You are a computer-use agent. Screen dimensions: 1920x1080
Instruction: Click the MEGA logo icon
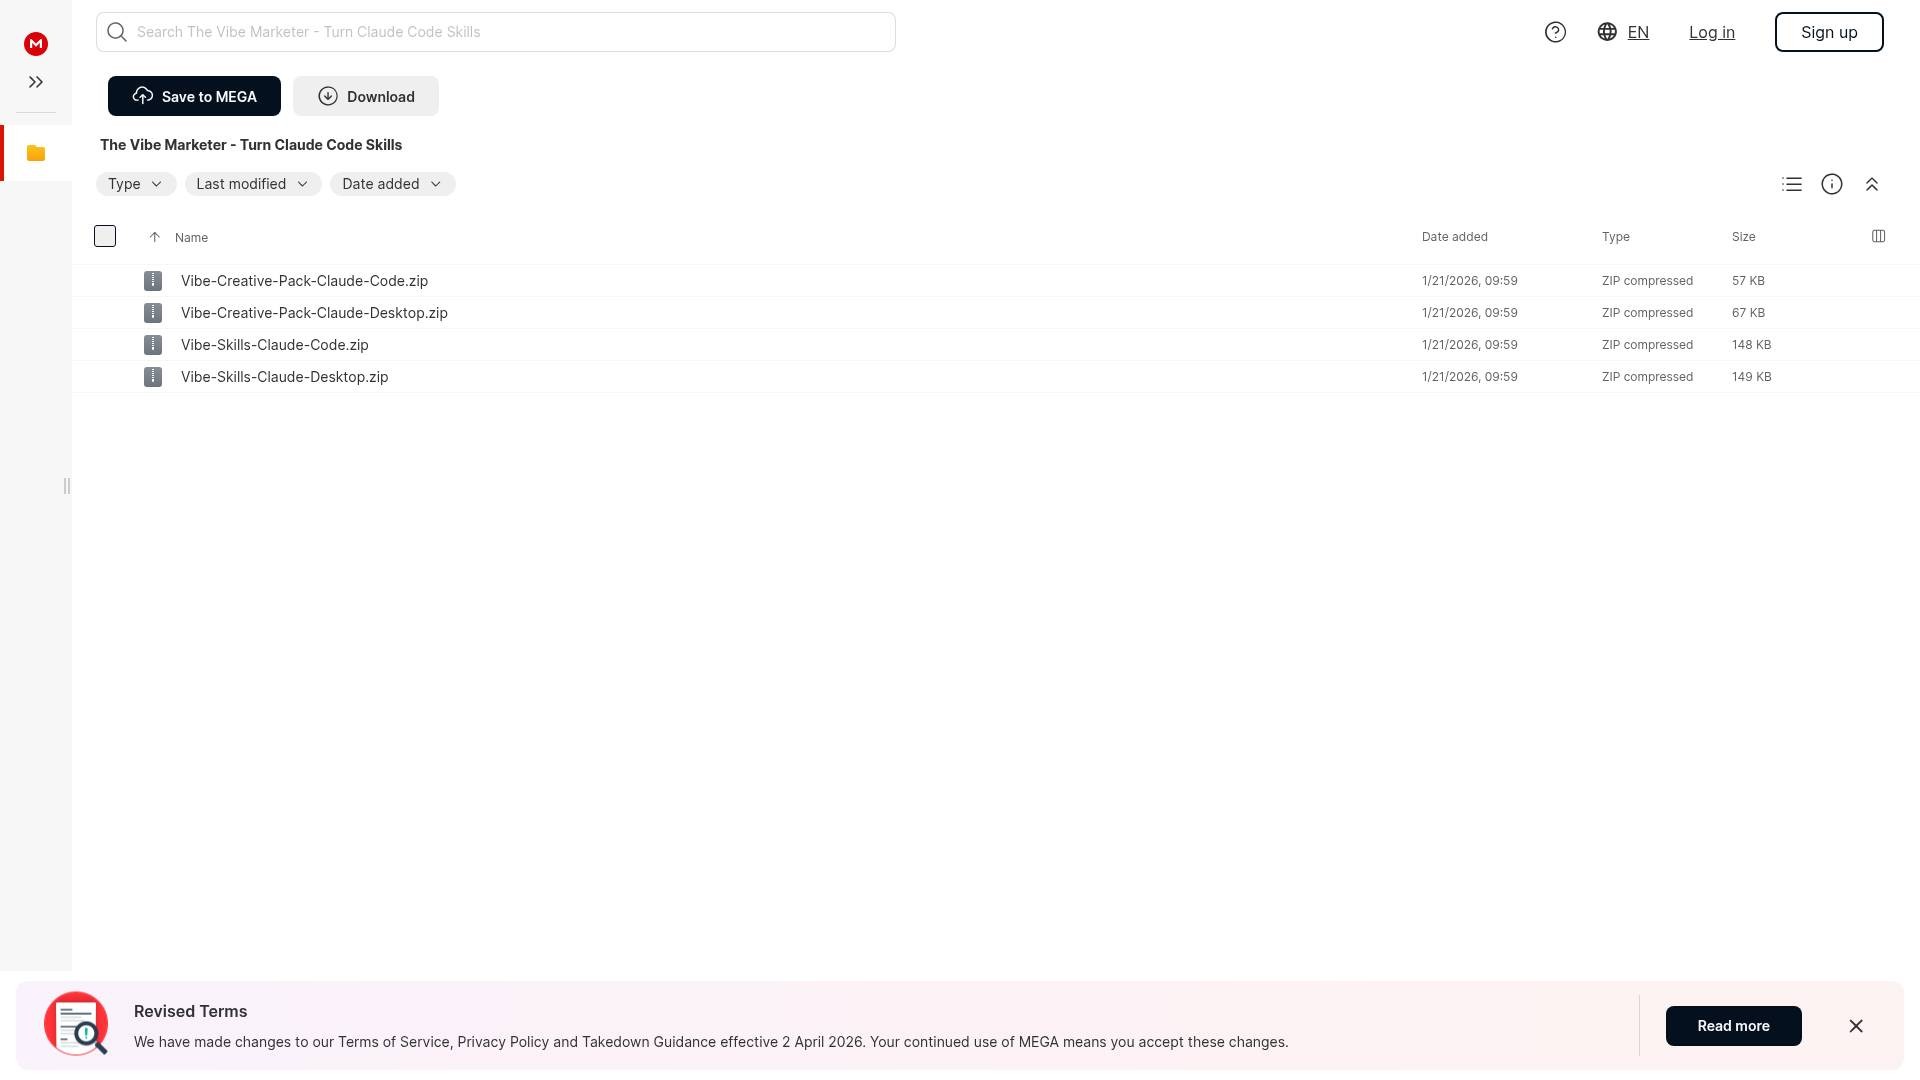[36, 44]
